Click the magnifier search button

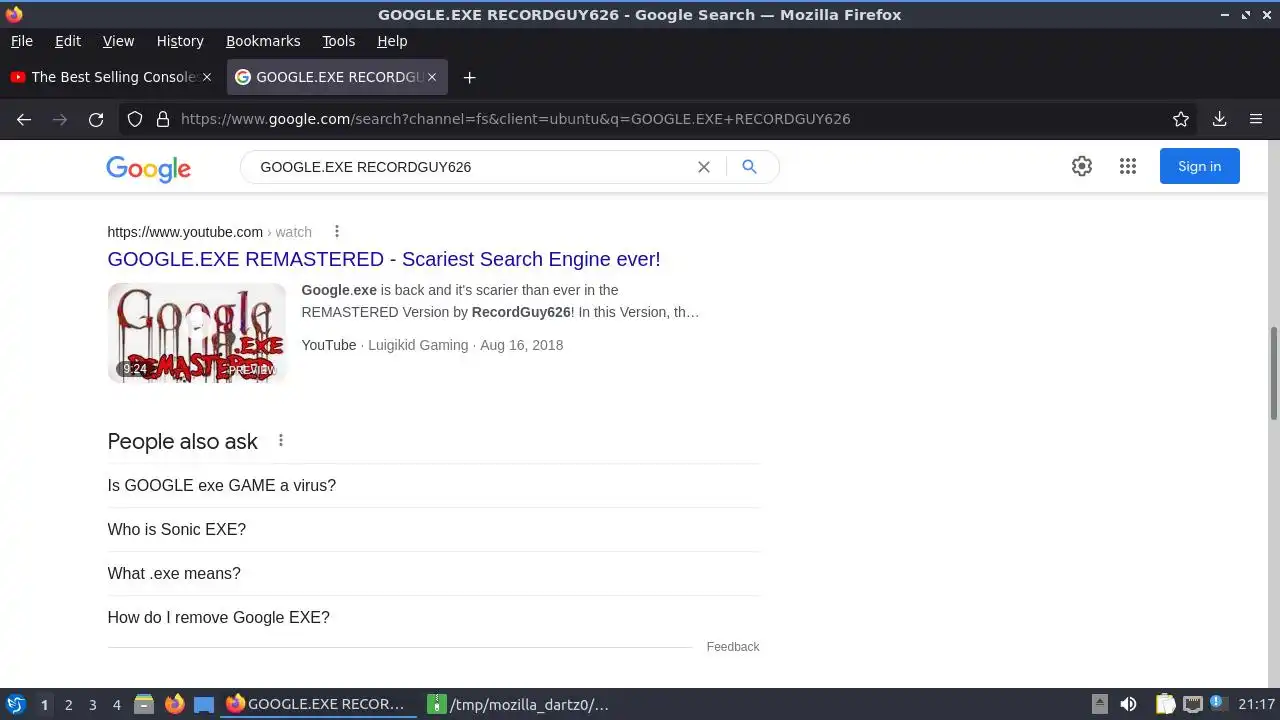[x=749, y=167]
